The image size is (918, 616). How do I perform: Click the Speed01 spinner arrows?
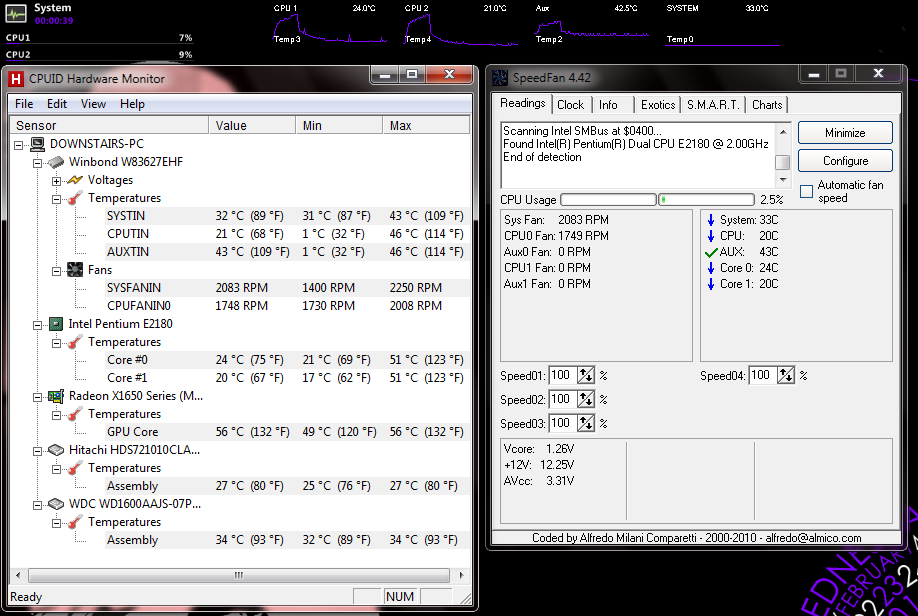(586, 375)
